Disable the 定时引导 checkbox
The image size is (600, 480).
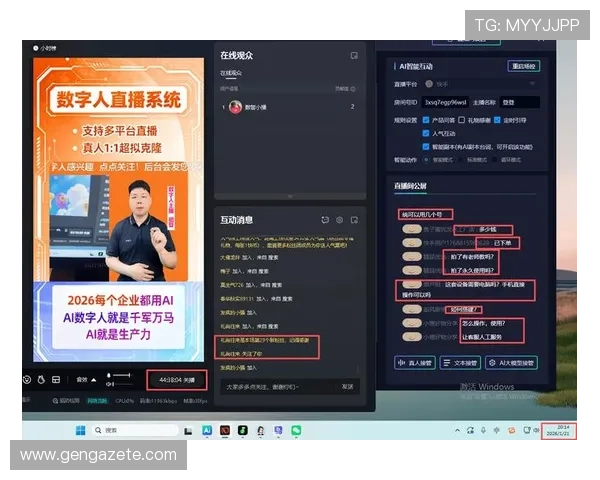[x=497, y=120]
